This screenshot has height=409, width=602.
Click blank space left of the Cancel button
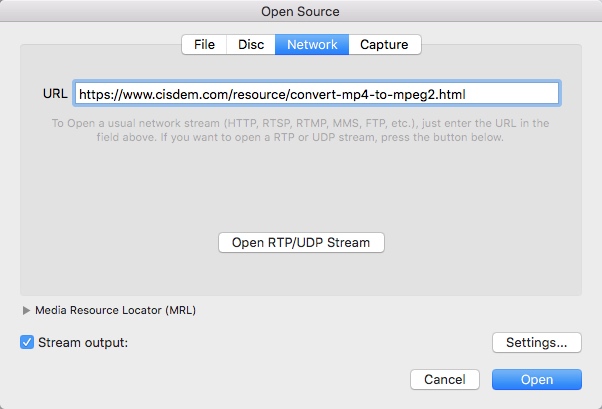coord(250,380)
